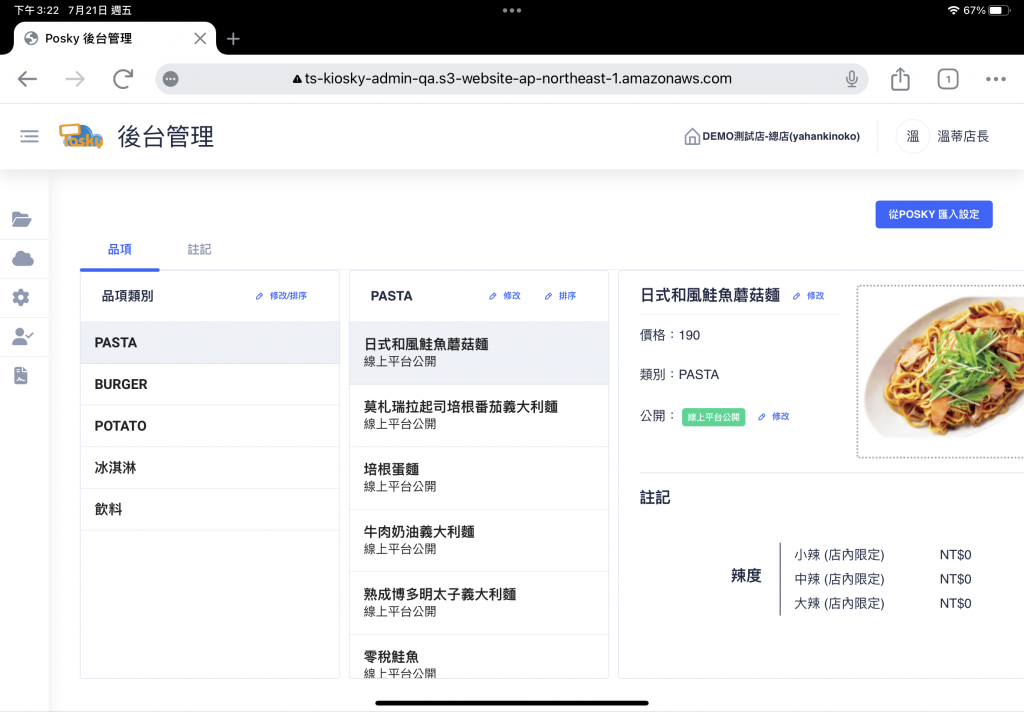Viewport: 1024px width, 712px height.
Task: Click the 溫 user avatar
Action: (912, 137)
